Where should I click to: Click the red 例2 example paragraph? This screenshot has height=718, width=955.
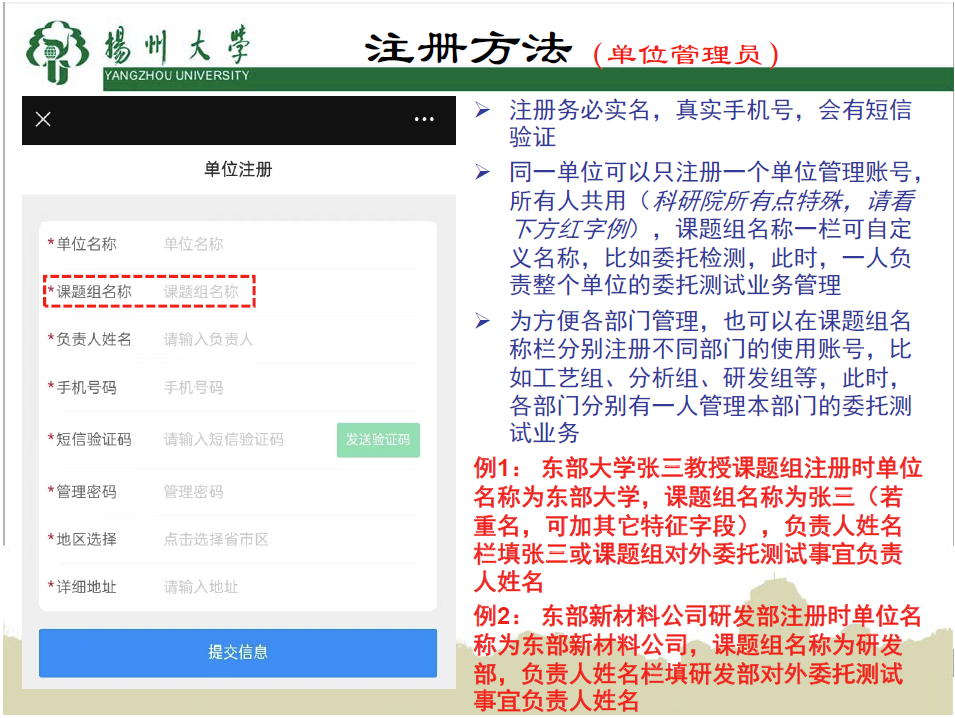698,658
